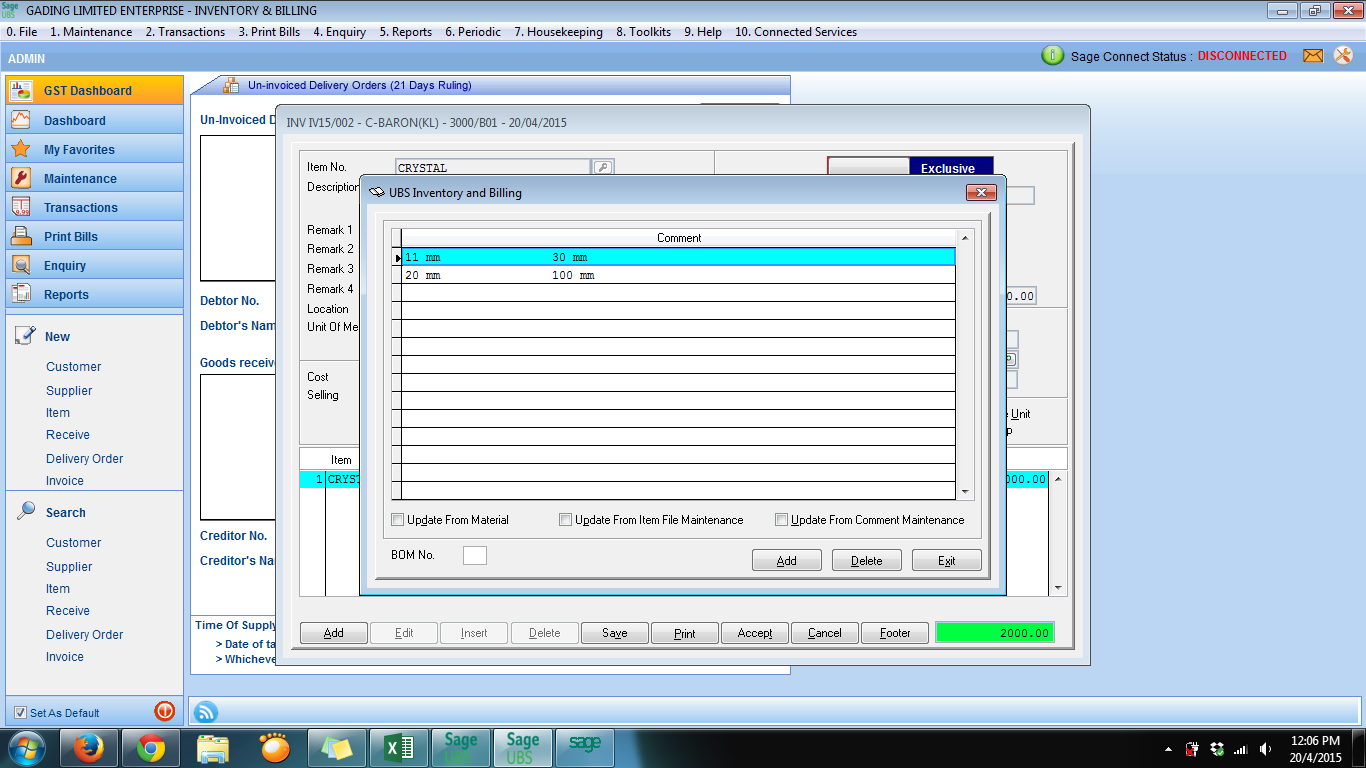Open Excel from the taskbar
Viewport: 1366px width, 768px height.
tap(399, 748)
